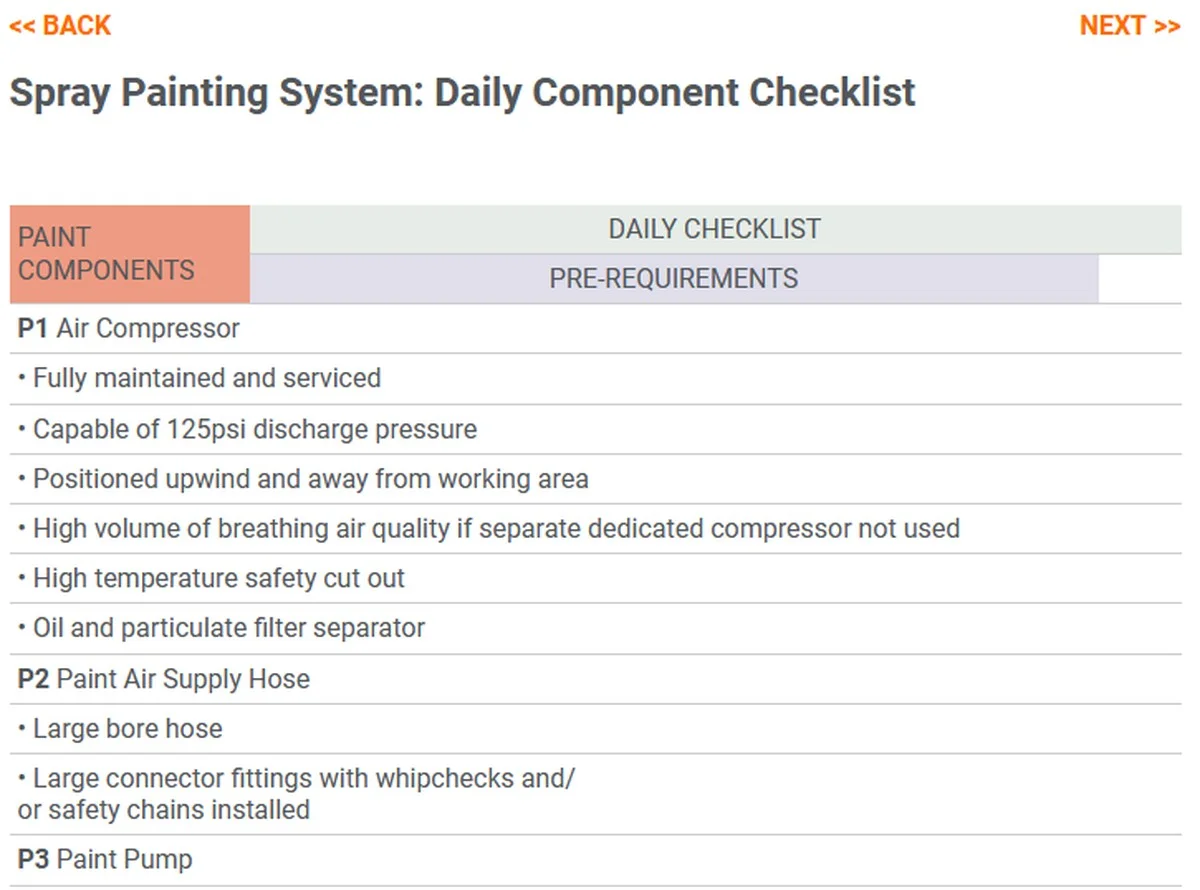Click the 'Fully maintained and serviced' item
1200x890 pixels.
click(206, 379)
